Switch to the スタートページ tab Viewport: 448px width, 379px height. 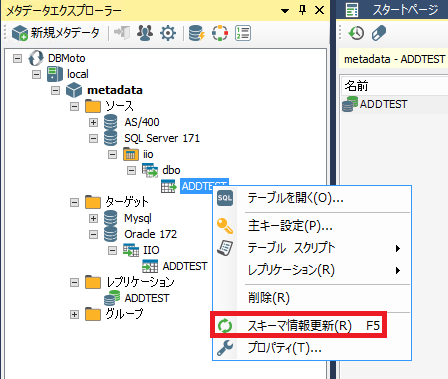[392, 10]
